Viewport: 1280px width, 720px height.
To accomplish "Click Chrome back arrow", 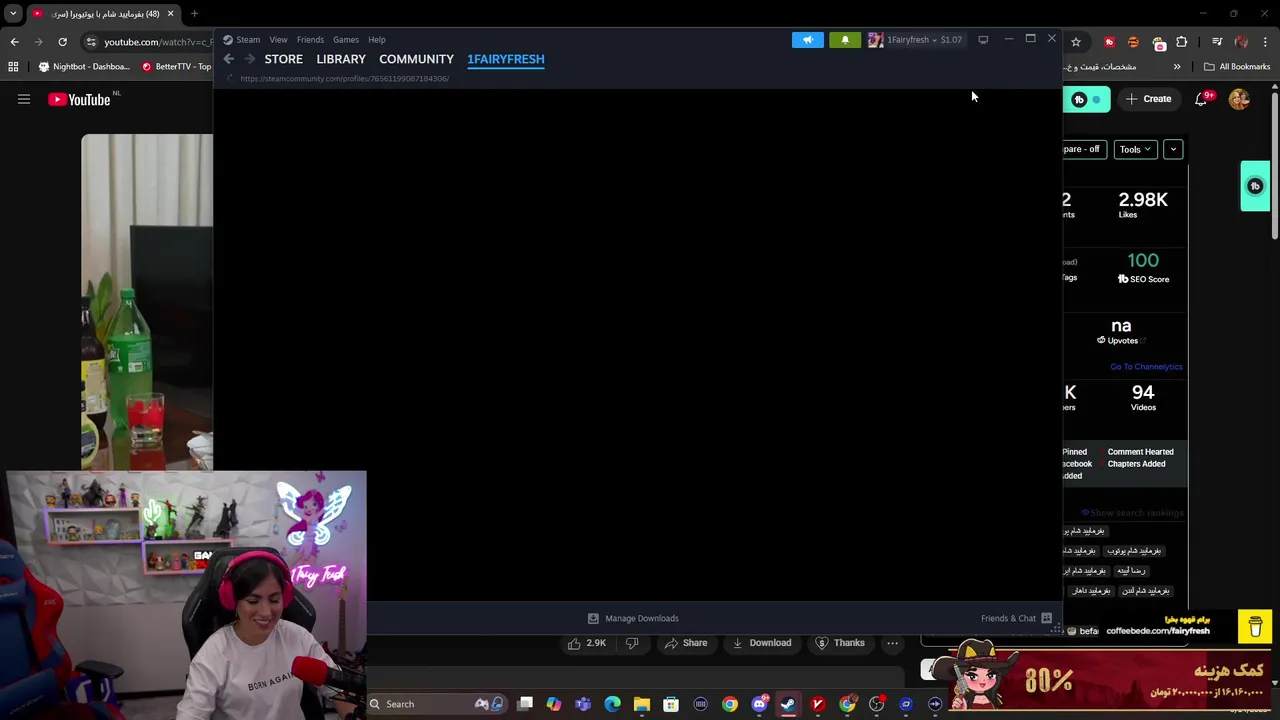I will (x=14, y=42).
